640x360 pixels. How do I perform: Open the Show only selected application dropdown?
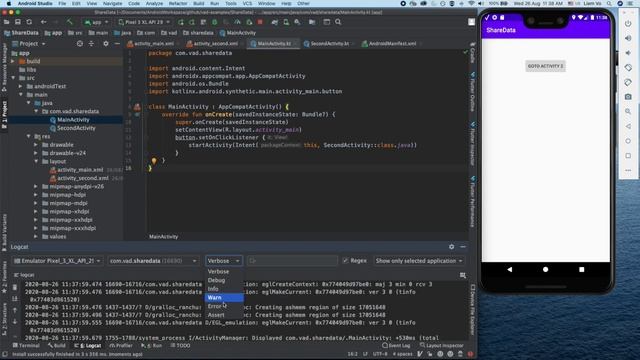tap(419, 261)
